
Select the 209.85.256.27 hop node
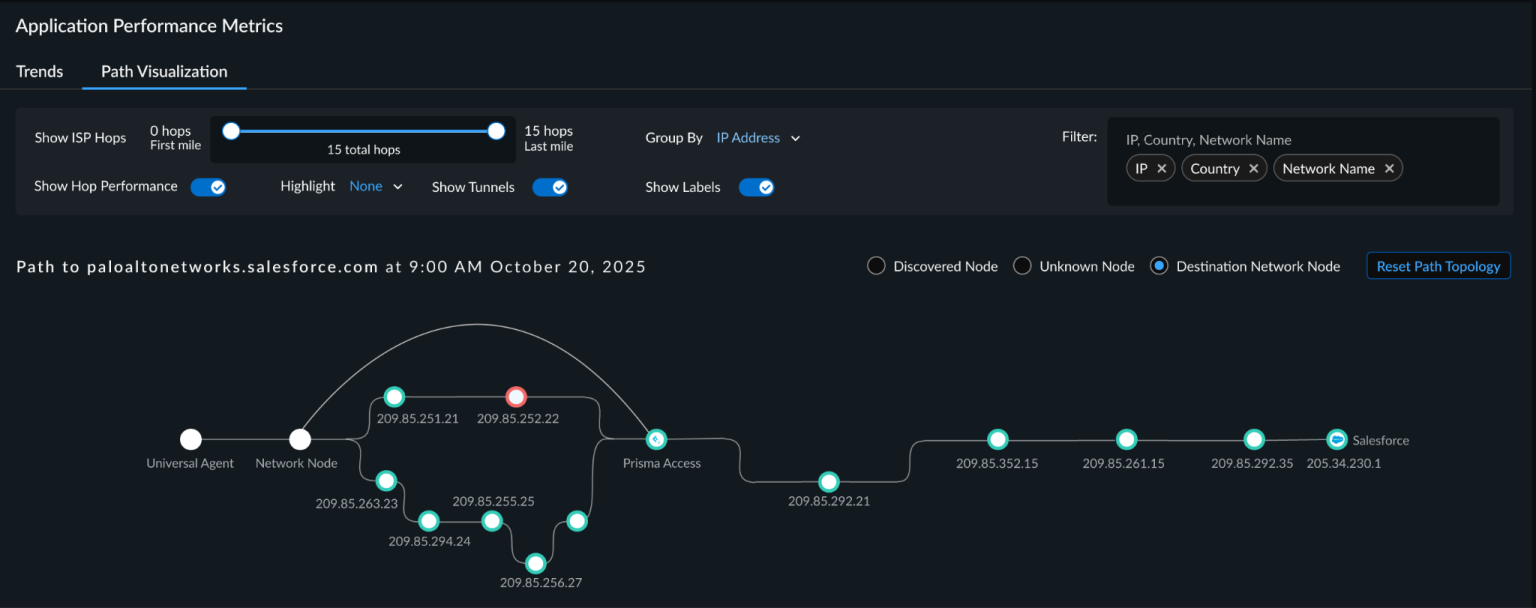tap(536, 563)
